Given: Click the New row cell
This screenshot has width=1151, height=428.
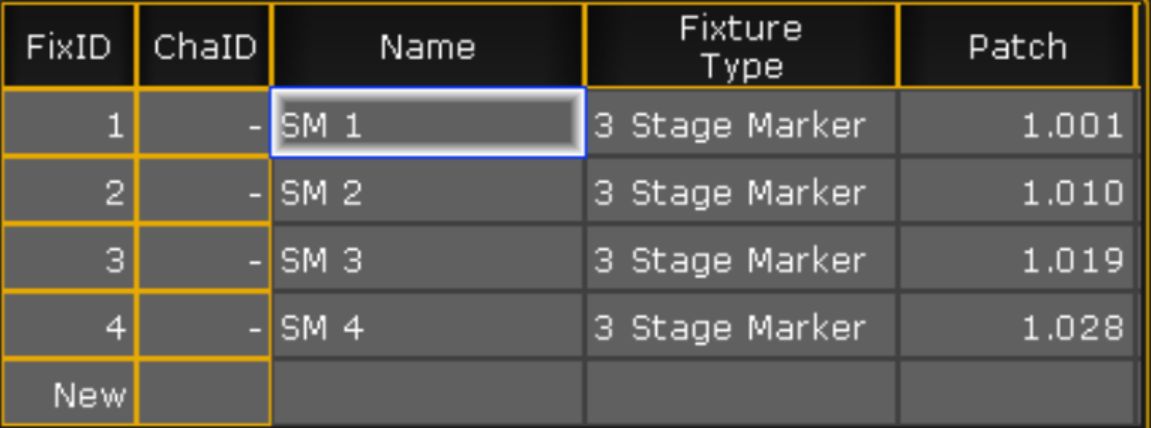Looking at the screenshot, I should 68,395.
